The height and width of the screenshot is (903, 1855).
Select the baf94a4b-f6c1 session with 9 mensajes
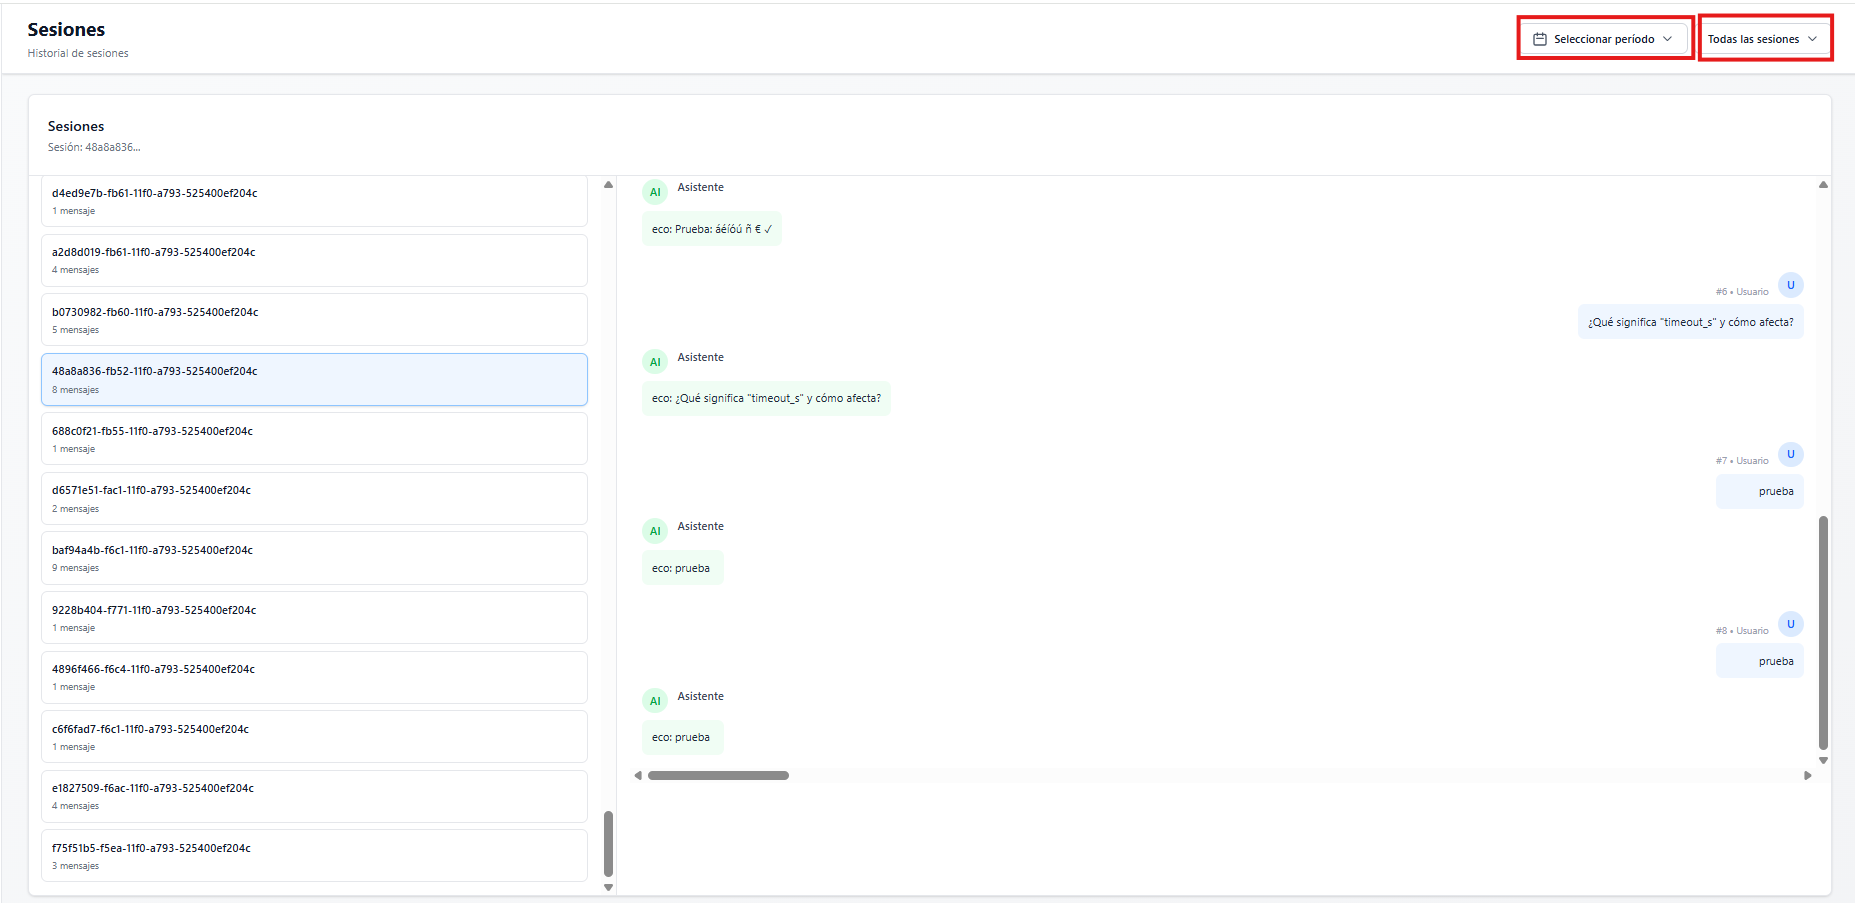pos(314,558)
